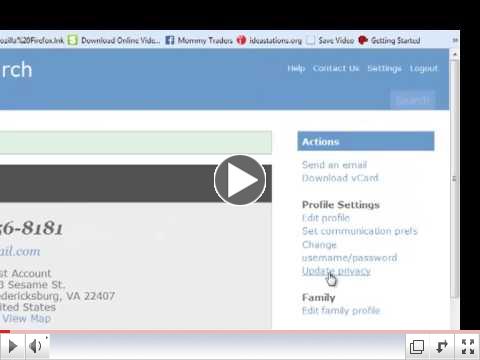This screenshot has height=360, width=480.
Task: Click the Update privacy link
Action: click(x=336, y=271)
